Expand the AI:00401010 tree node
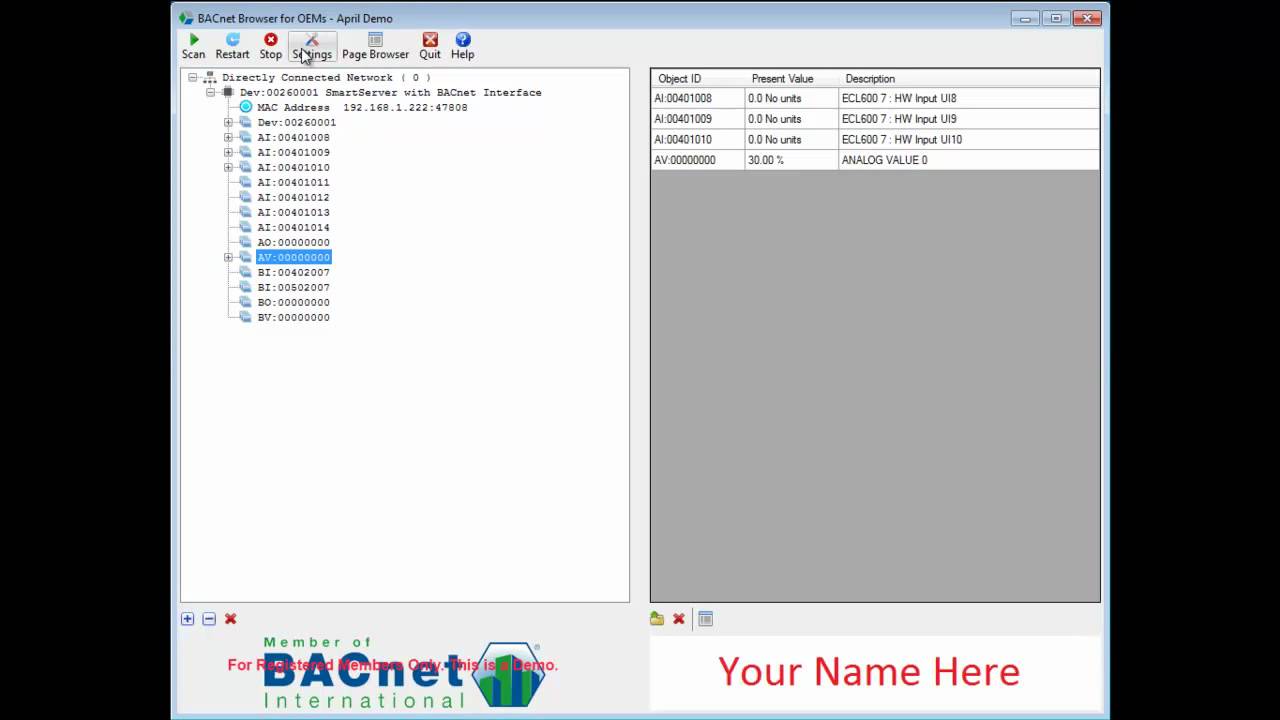Image resolution: width=1280 pixels, height=720 pixels. click(228, 167)
